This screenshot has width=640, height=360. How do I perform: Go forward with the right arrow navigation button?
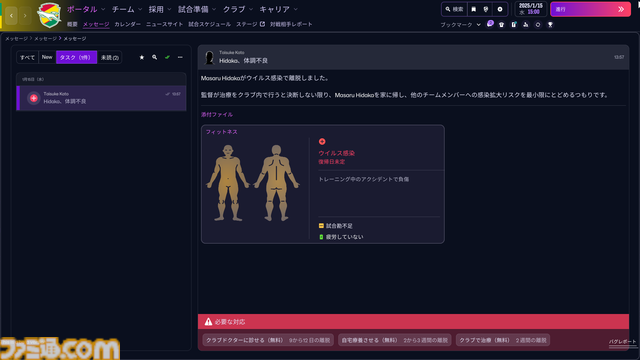pos(25,16)
